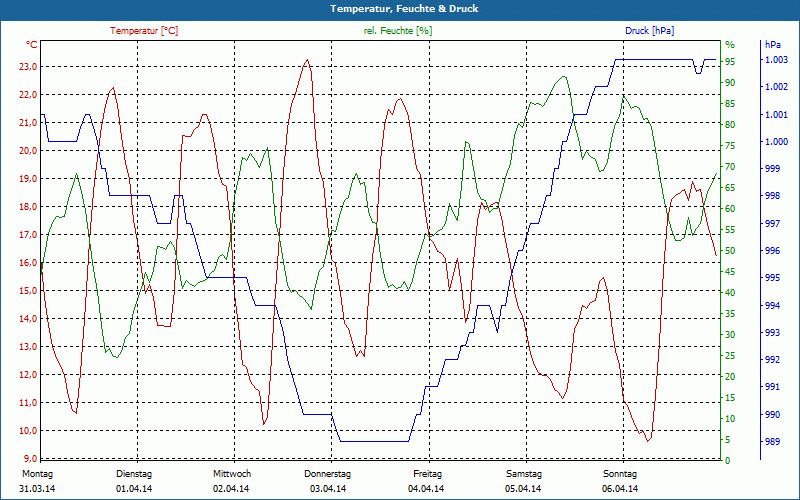Click the 25 humidity axis value
Image resolution: width=800 pixels, height=500 pixels.
(730, 356)
